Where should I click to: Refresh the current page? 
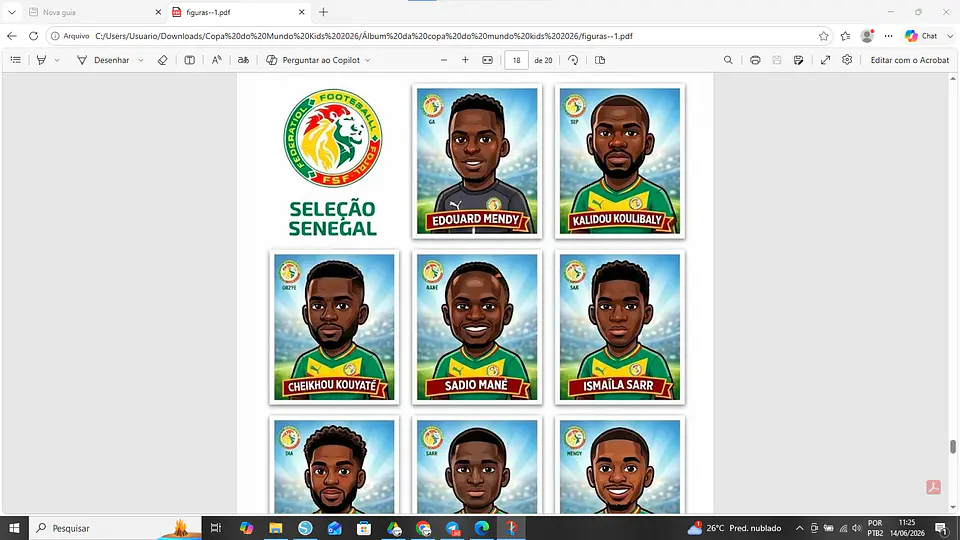pos(33,36)
